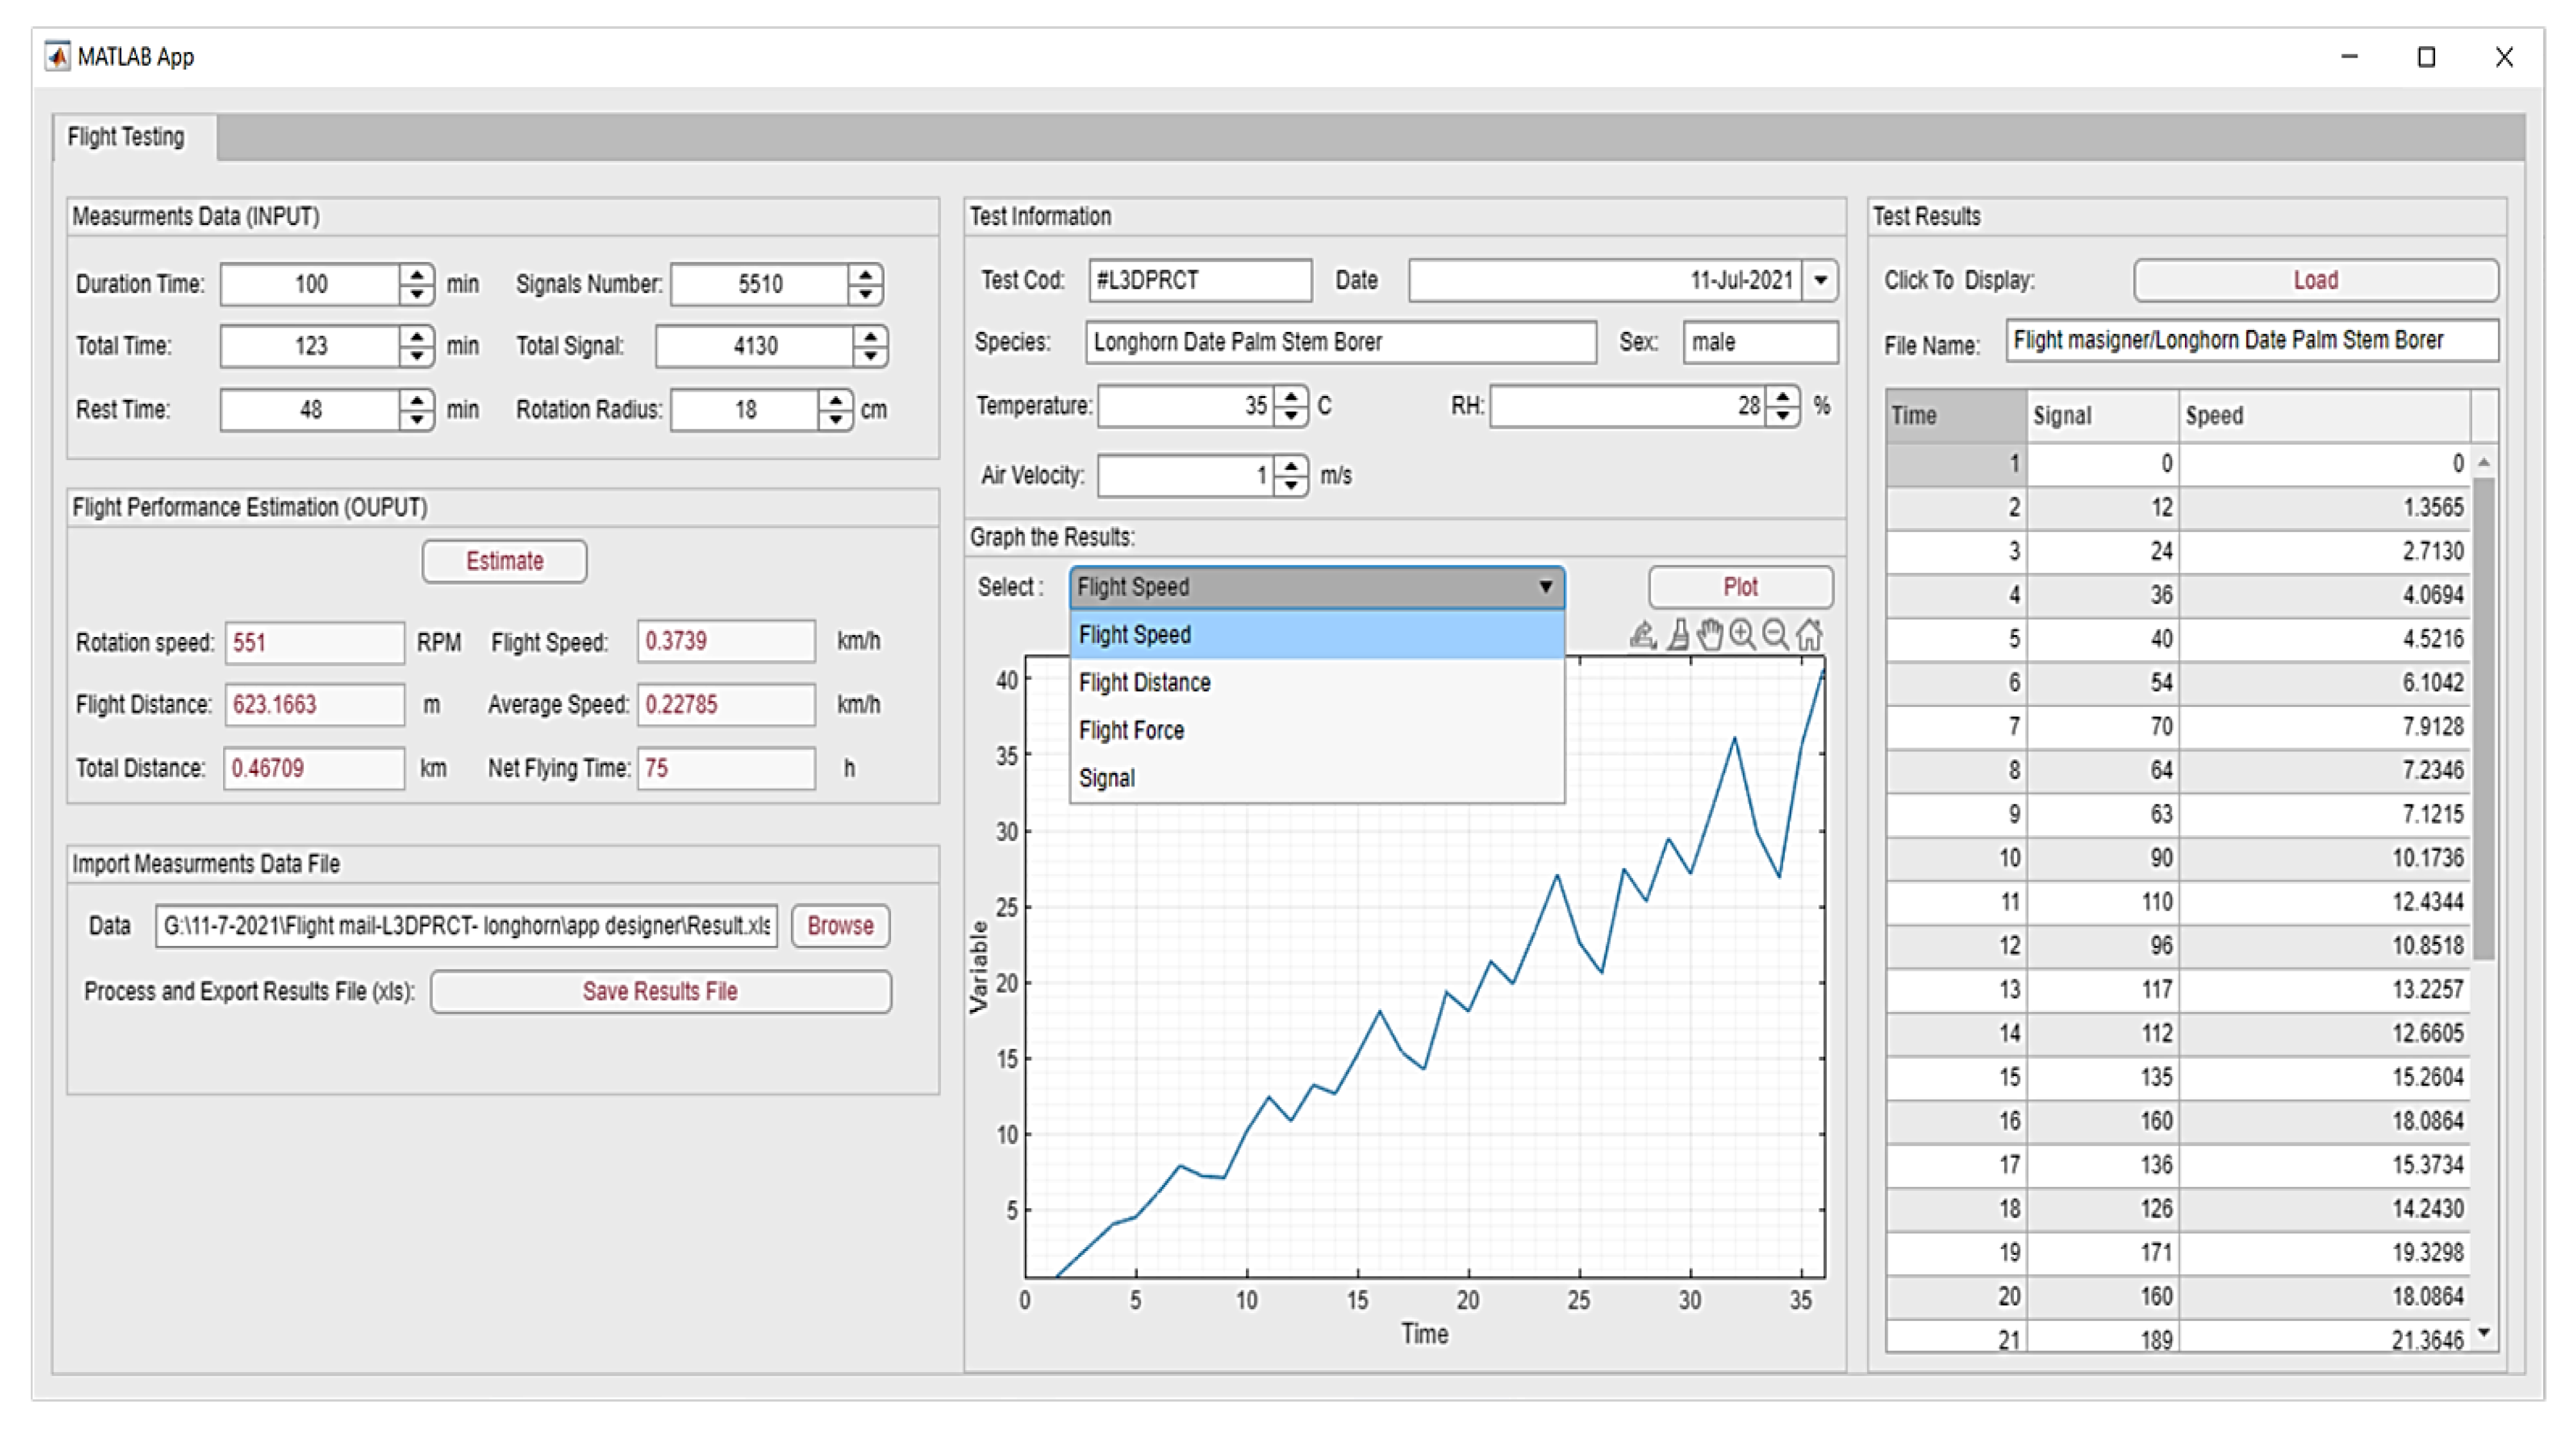The width and height of the screenshot is (2576, 1433).
Task: Choose Flight Distance from dropdown list
Action: [x=1144, y=683]
